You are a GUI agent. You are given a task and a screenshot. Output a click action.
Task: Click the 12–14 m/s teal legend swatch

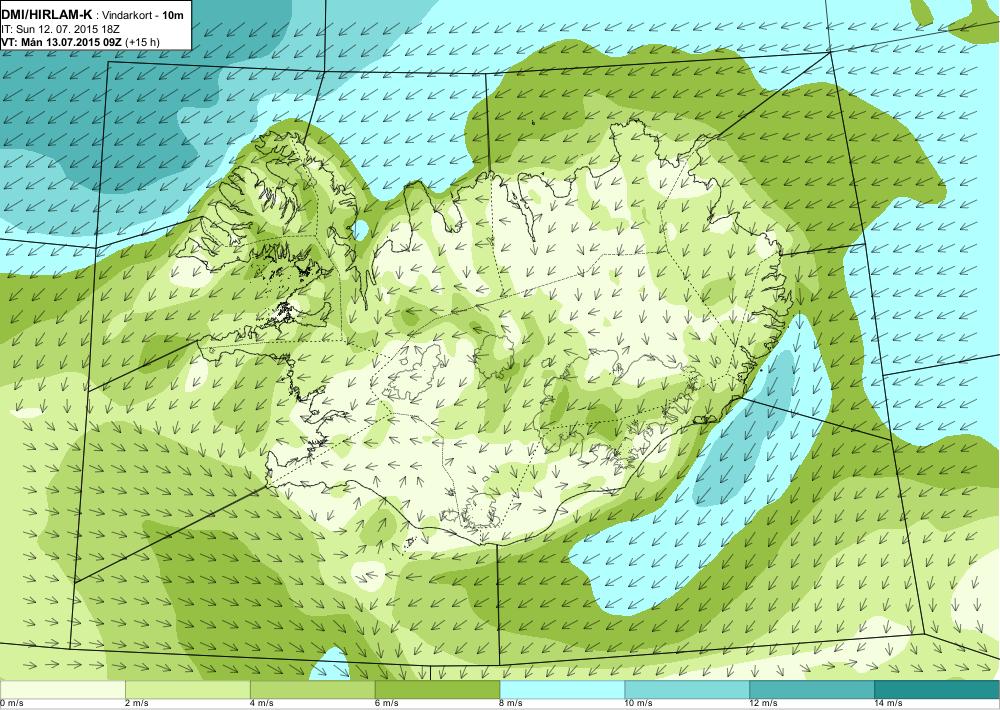pyautogui.click(x=811, y=690)
